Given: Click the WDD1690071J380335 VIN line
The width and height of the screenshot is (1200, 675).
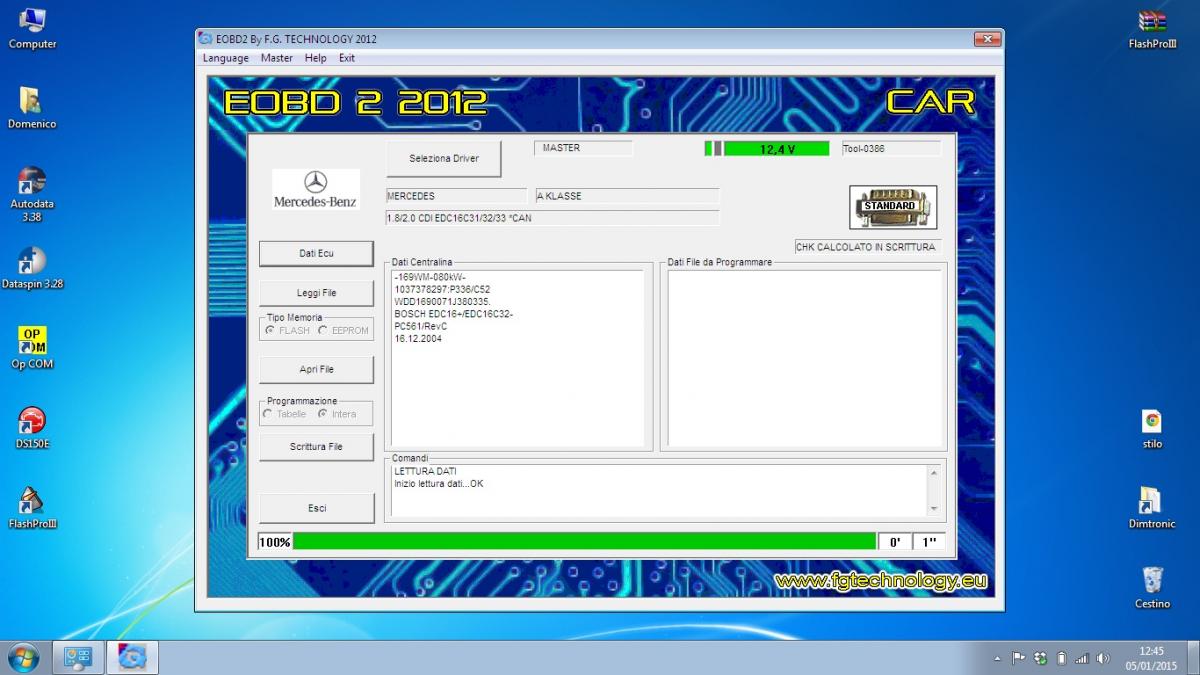Looking at the screenshot, I should point(442,301).
